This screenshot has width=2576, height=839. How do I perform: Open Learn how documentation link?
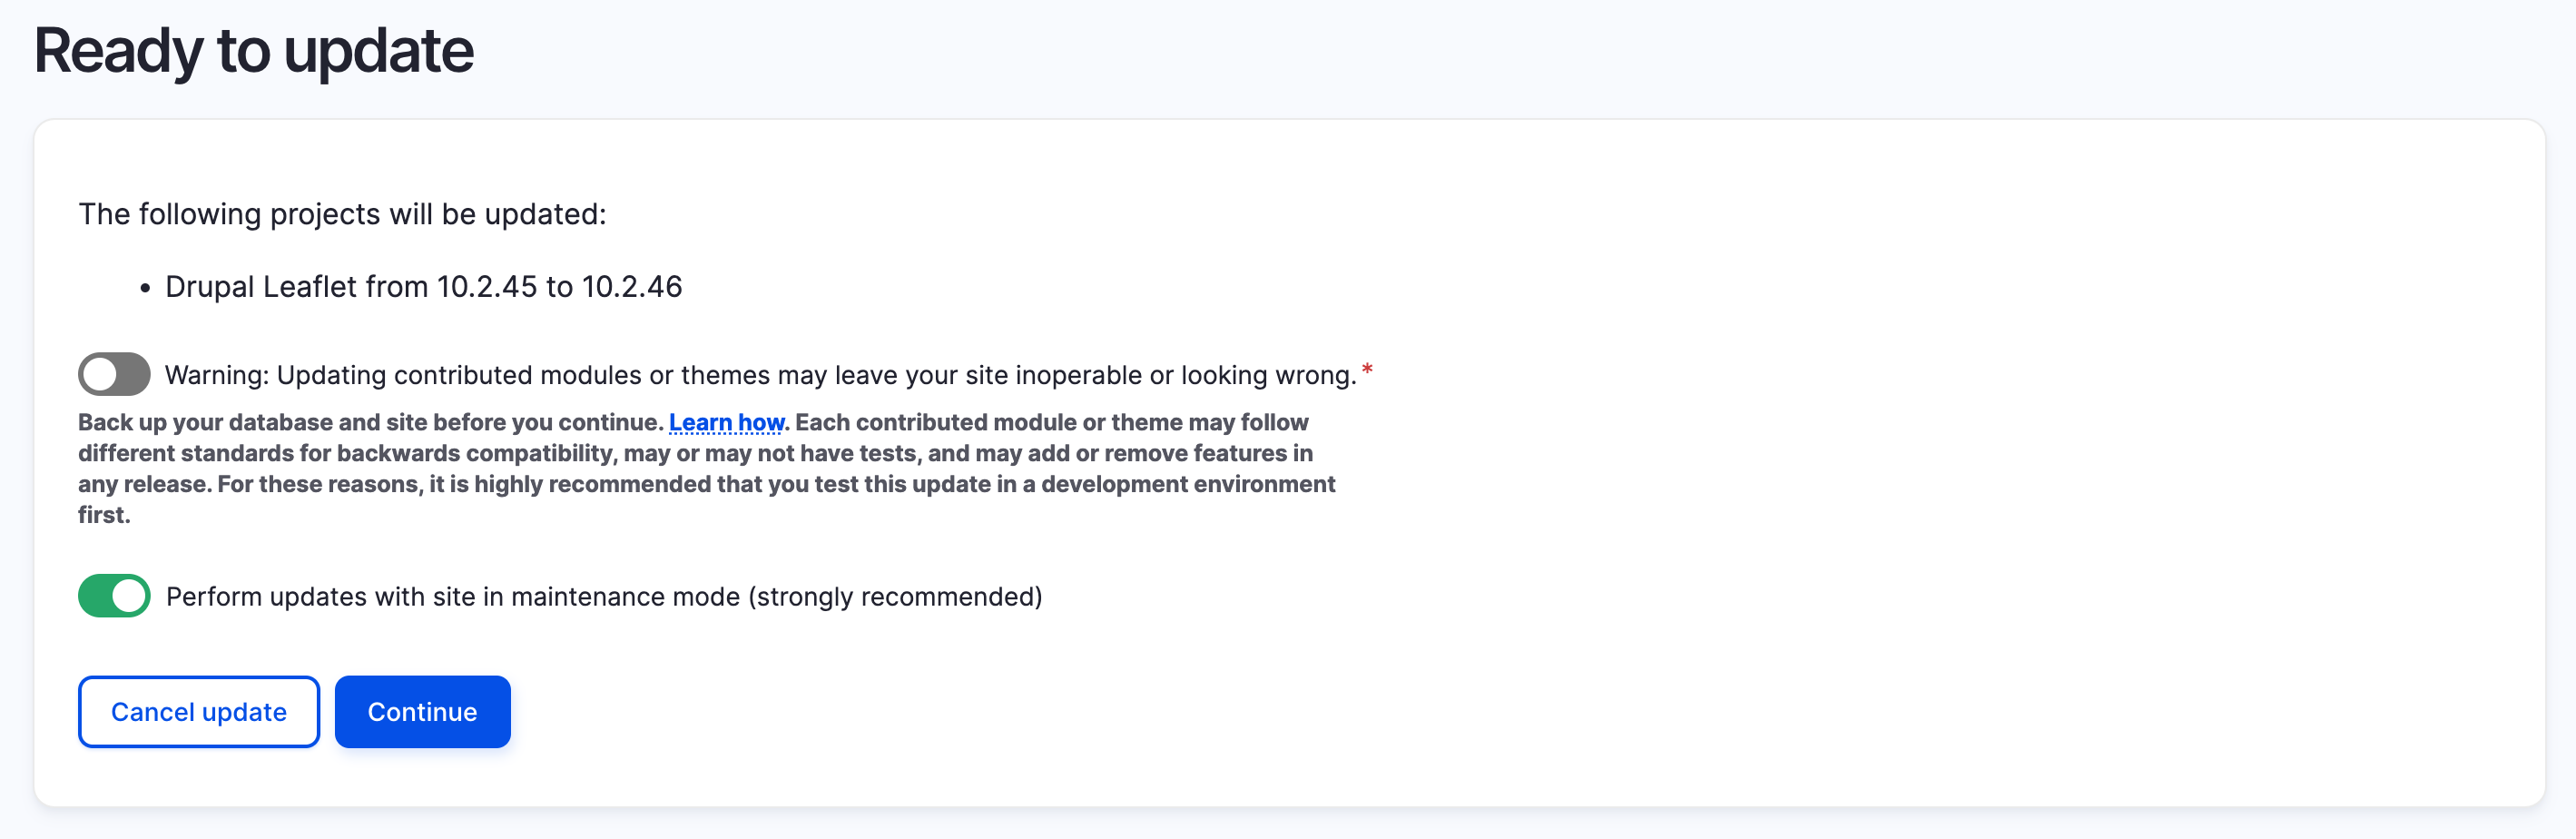[726, 422]
